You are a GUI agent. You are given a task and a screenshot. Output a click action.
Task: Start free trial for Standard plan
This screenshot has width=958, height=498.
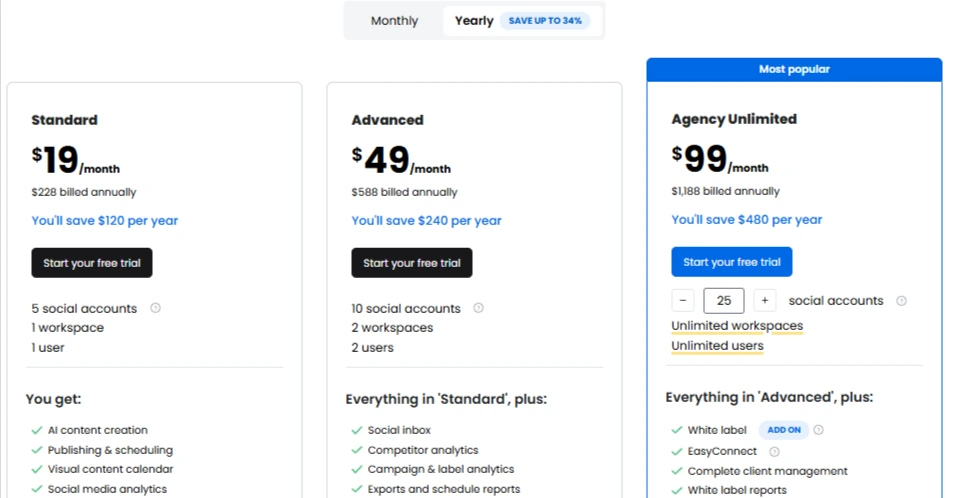(92, 263)
